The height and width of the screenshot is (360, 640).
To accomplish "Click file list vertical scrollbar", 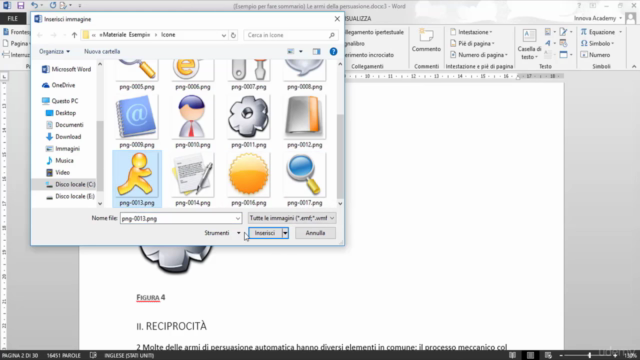I will (x=340, y=156).
